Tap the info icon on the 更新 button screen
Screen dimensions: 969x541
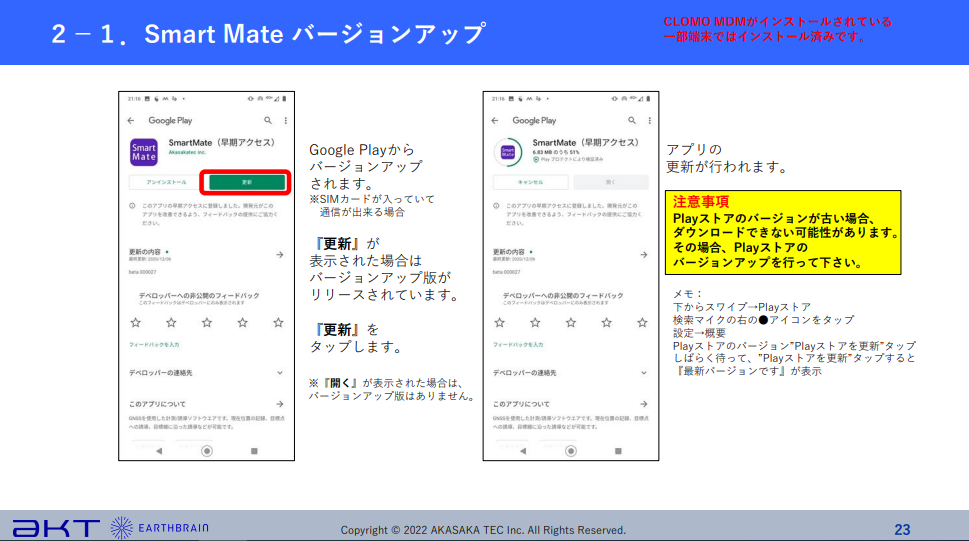(x=132, y=206)
